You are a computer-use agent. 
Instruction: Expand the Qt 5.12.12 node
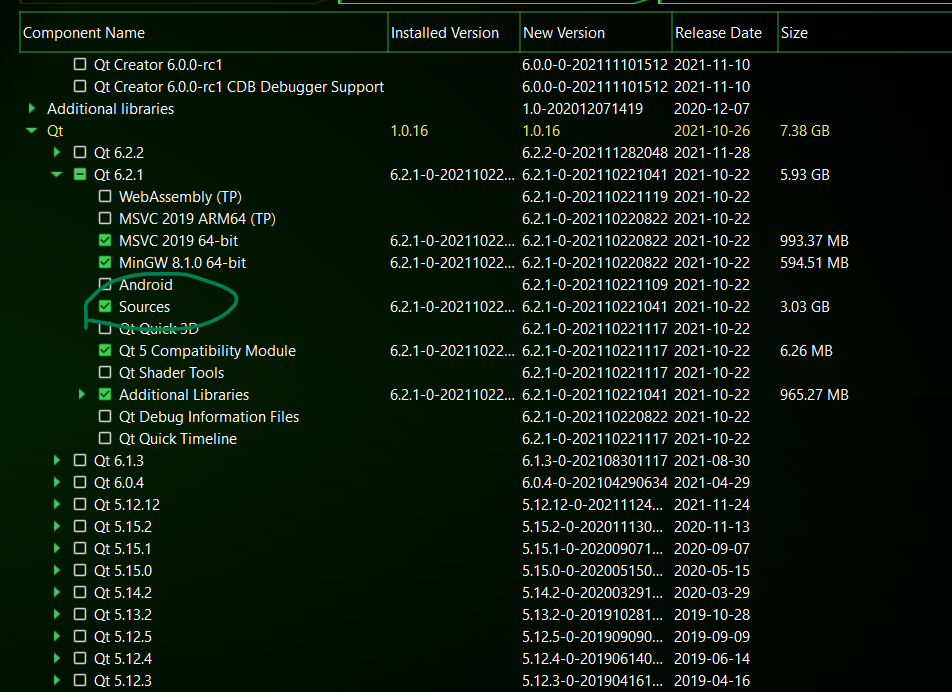pyautogui.click(x=57, y=504)
